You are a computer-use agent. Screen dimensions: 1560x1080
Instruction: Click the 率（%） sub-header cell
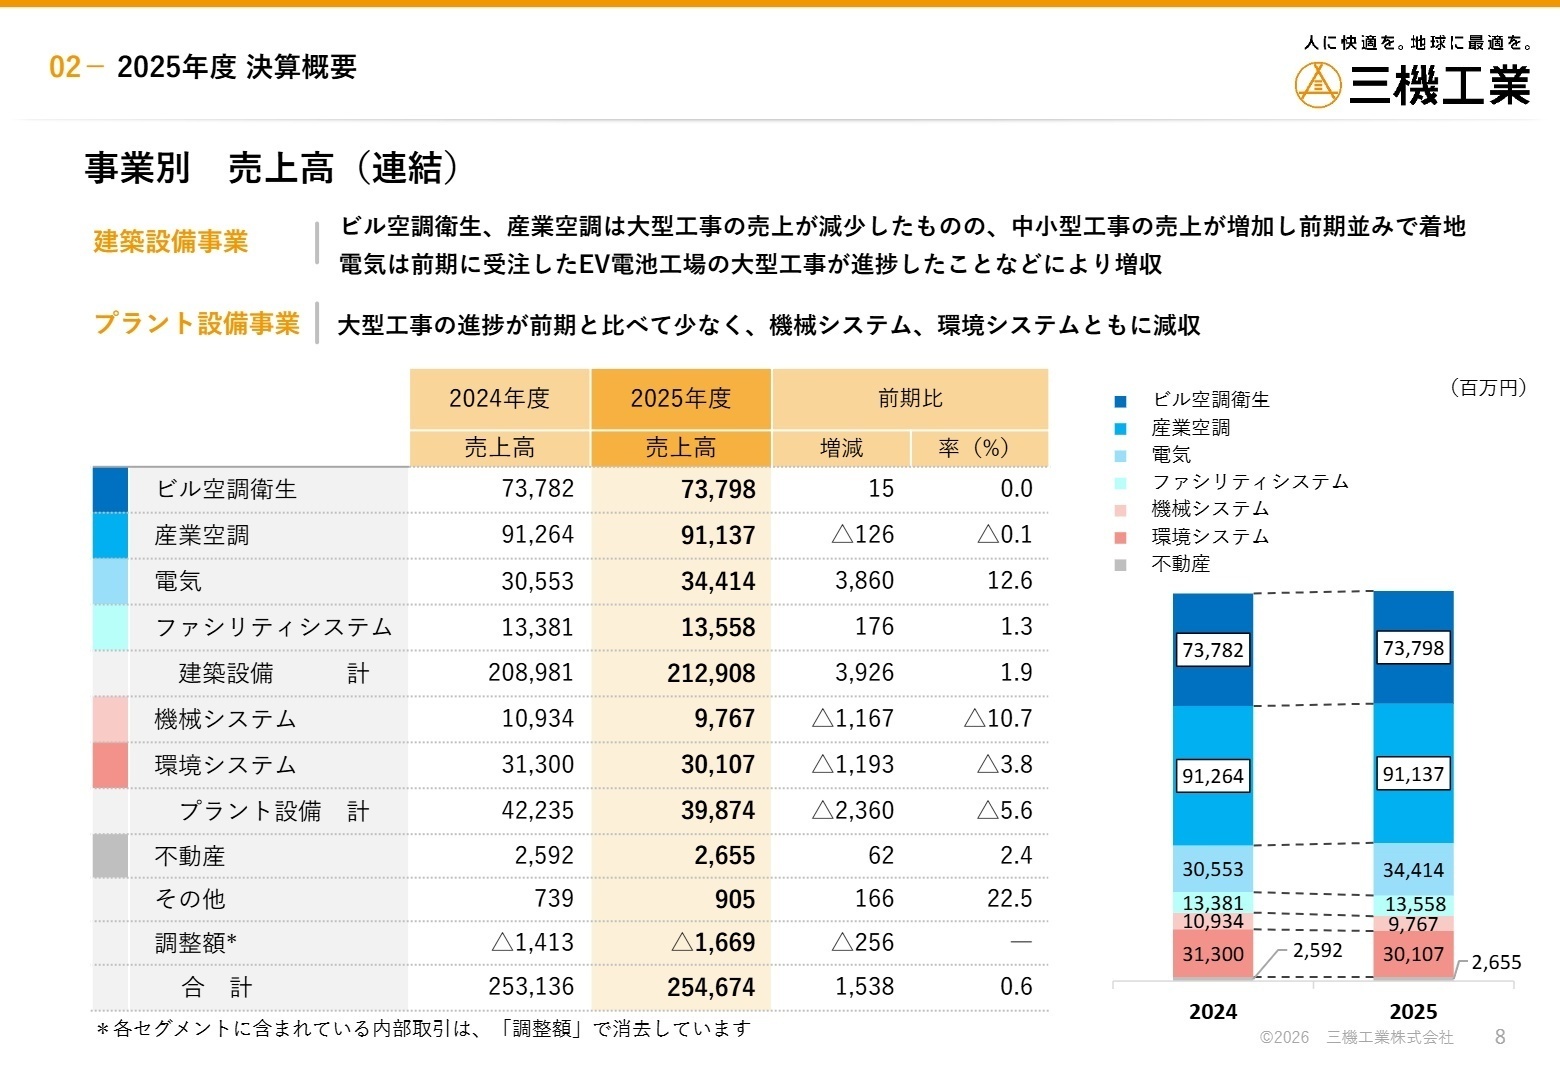click(x=980, y=448)
